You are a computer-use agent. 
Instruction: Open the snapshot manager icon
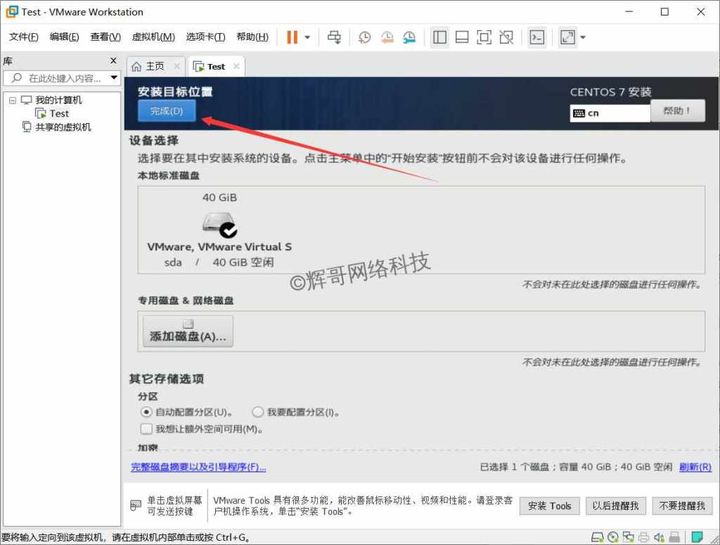pos(409,37)
